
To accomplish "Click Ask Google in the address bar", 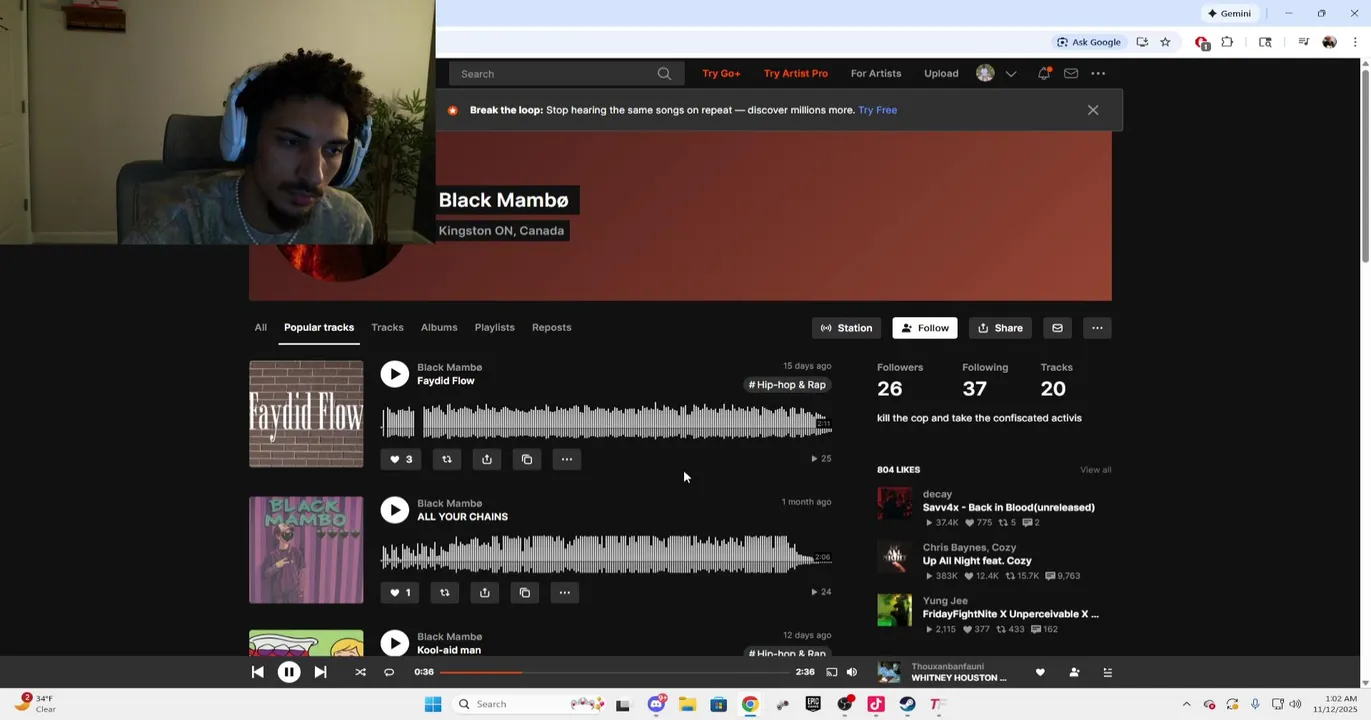I will tap(1089, 42).
